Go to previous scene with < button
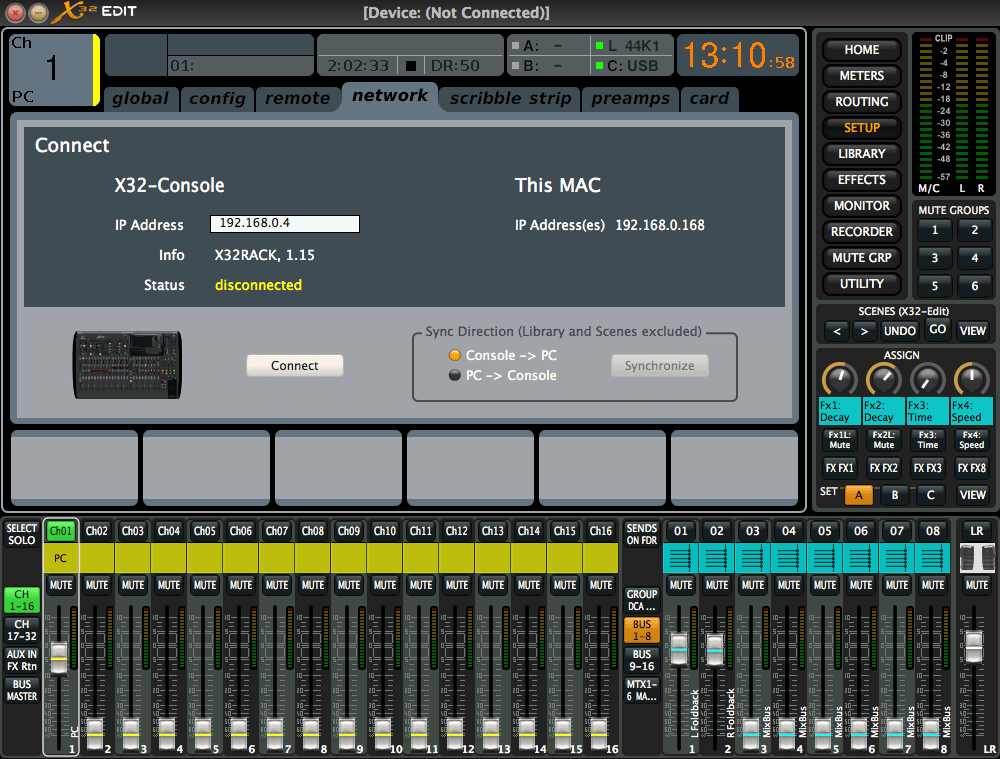1000x759 pixels. tap(837, 331)
